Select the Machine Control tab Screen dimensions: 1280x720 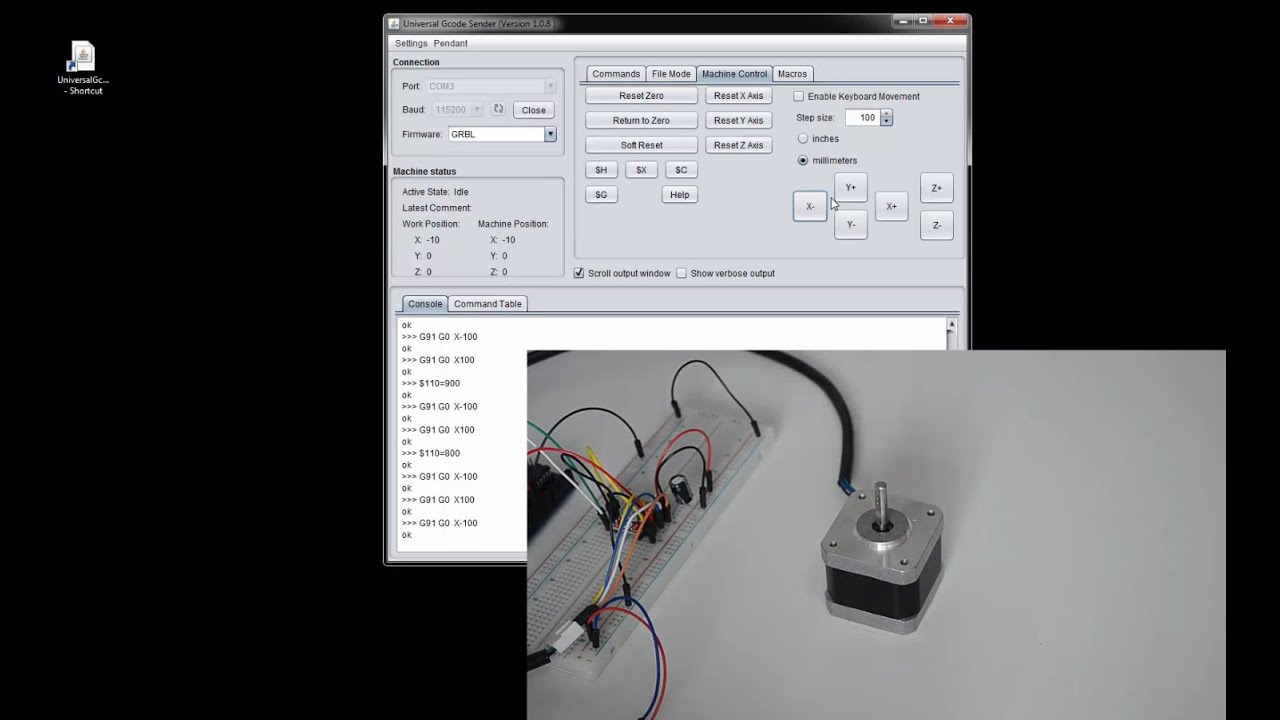coord(734,74)
